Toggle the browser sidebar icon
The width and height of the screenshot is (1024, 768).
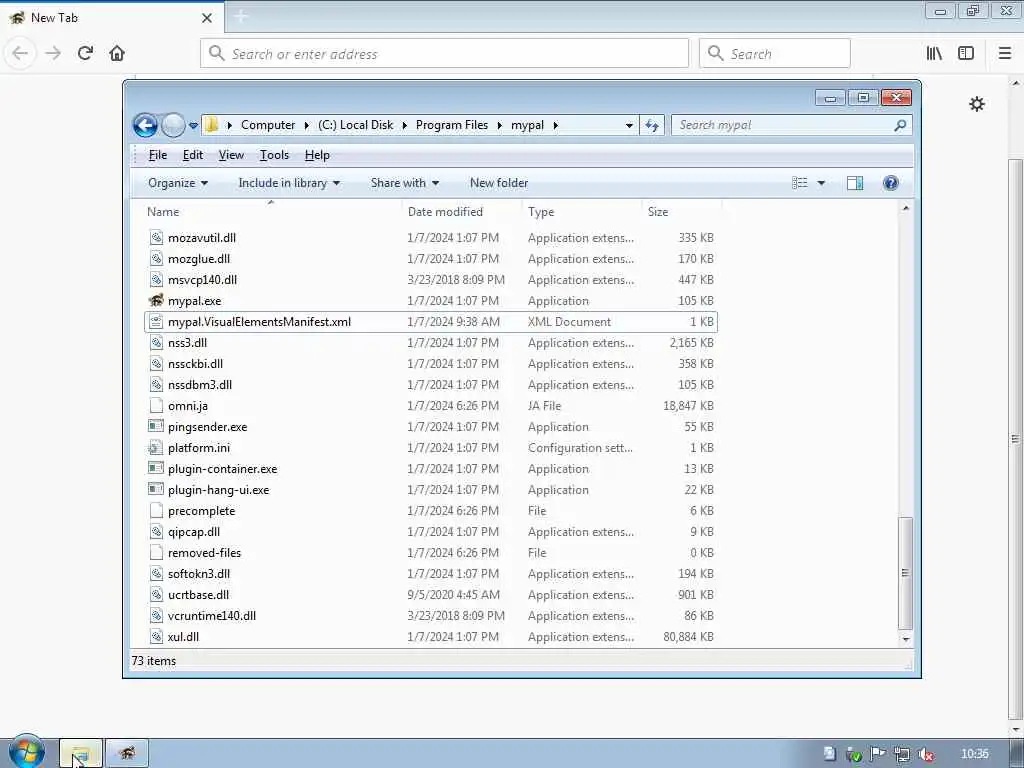point(966,53)
